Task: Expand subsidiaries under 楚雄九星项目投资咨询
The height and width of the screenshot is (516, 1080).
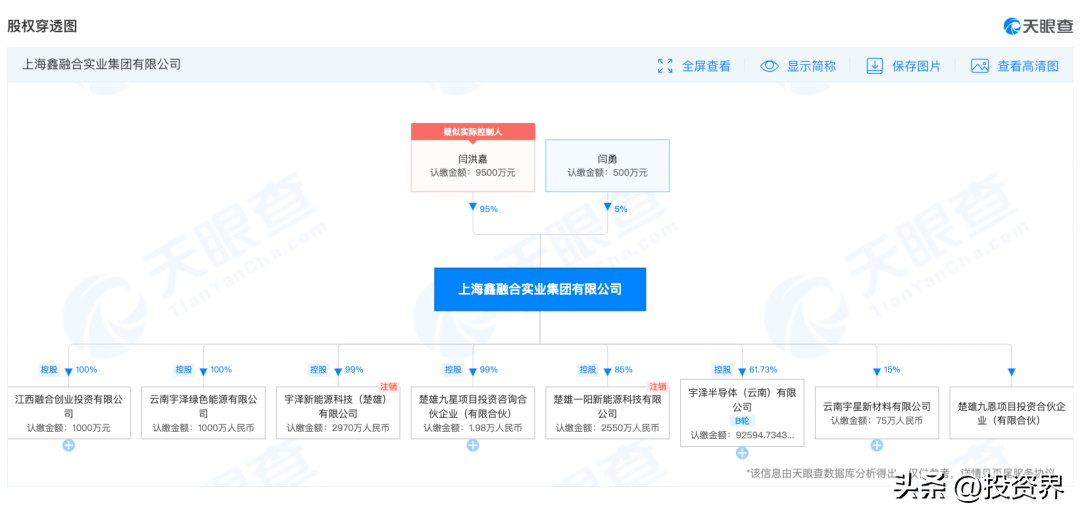Action: pos(472,445)
